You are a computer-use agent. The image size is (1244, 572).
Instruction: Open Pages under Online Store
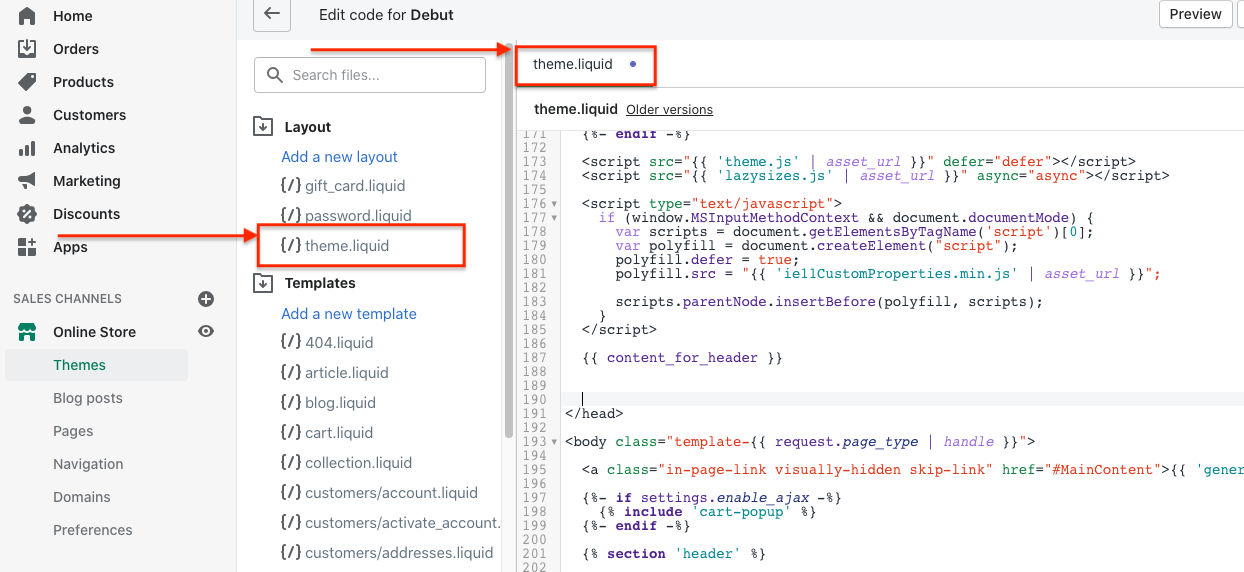[x=73, y=431]
